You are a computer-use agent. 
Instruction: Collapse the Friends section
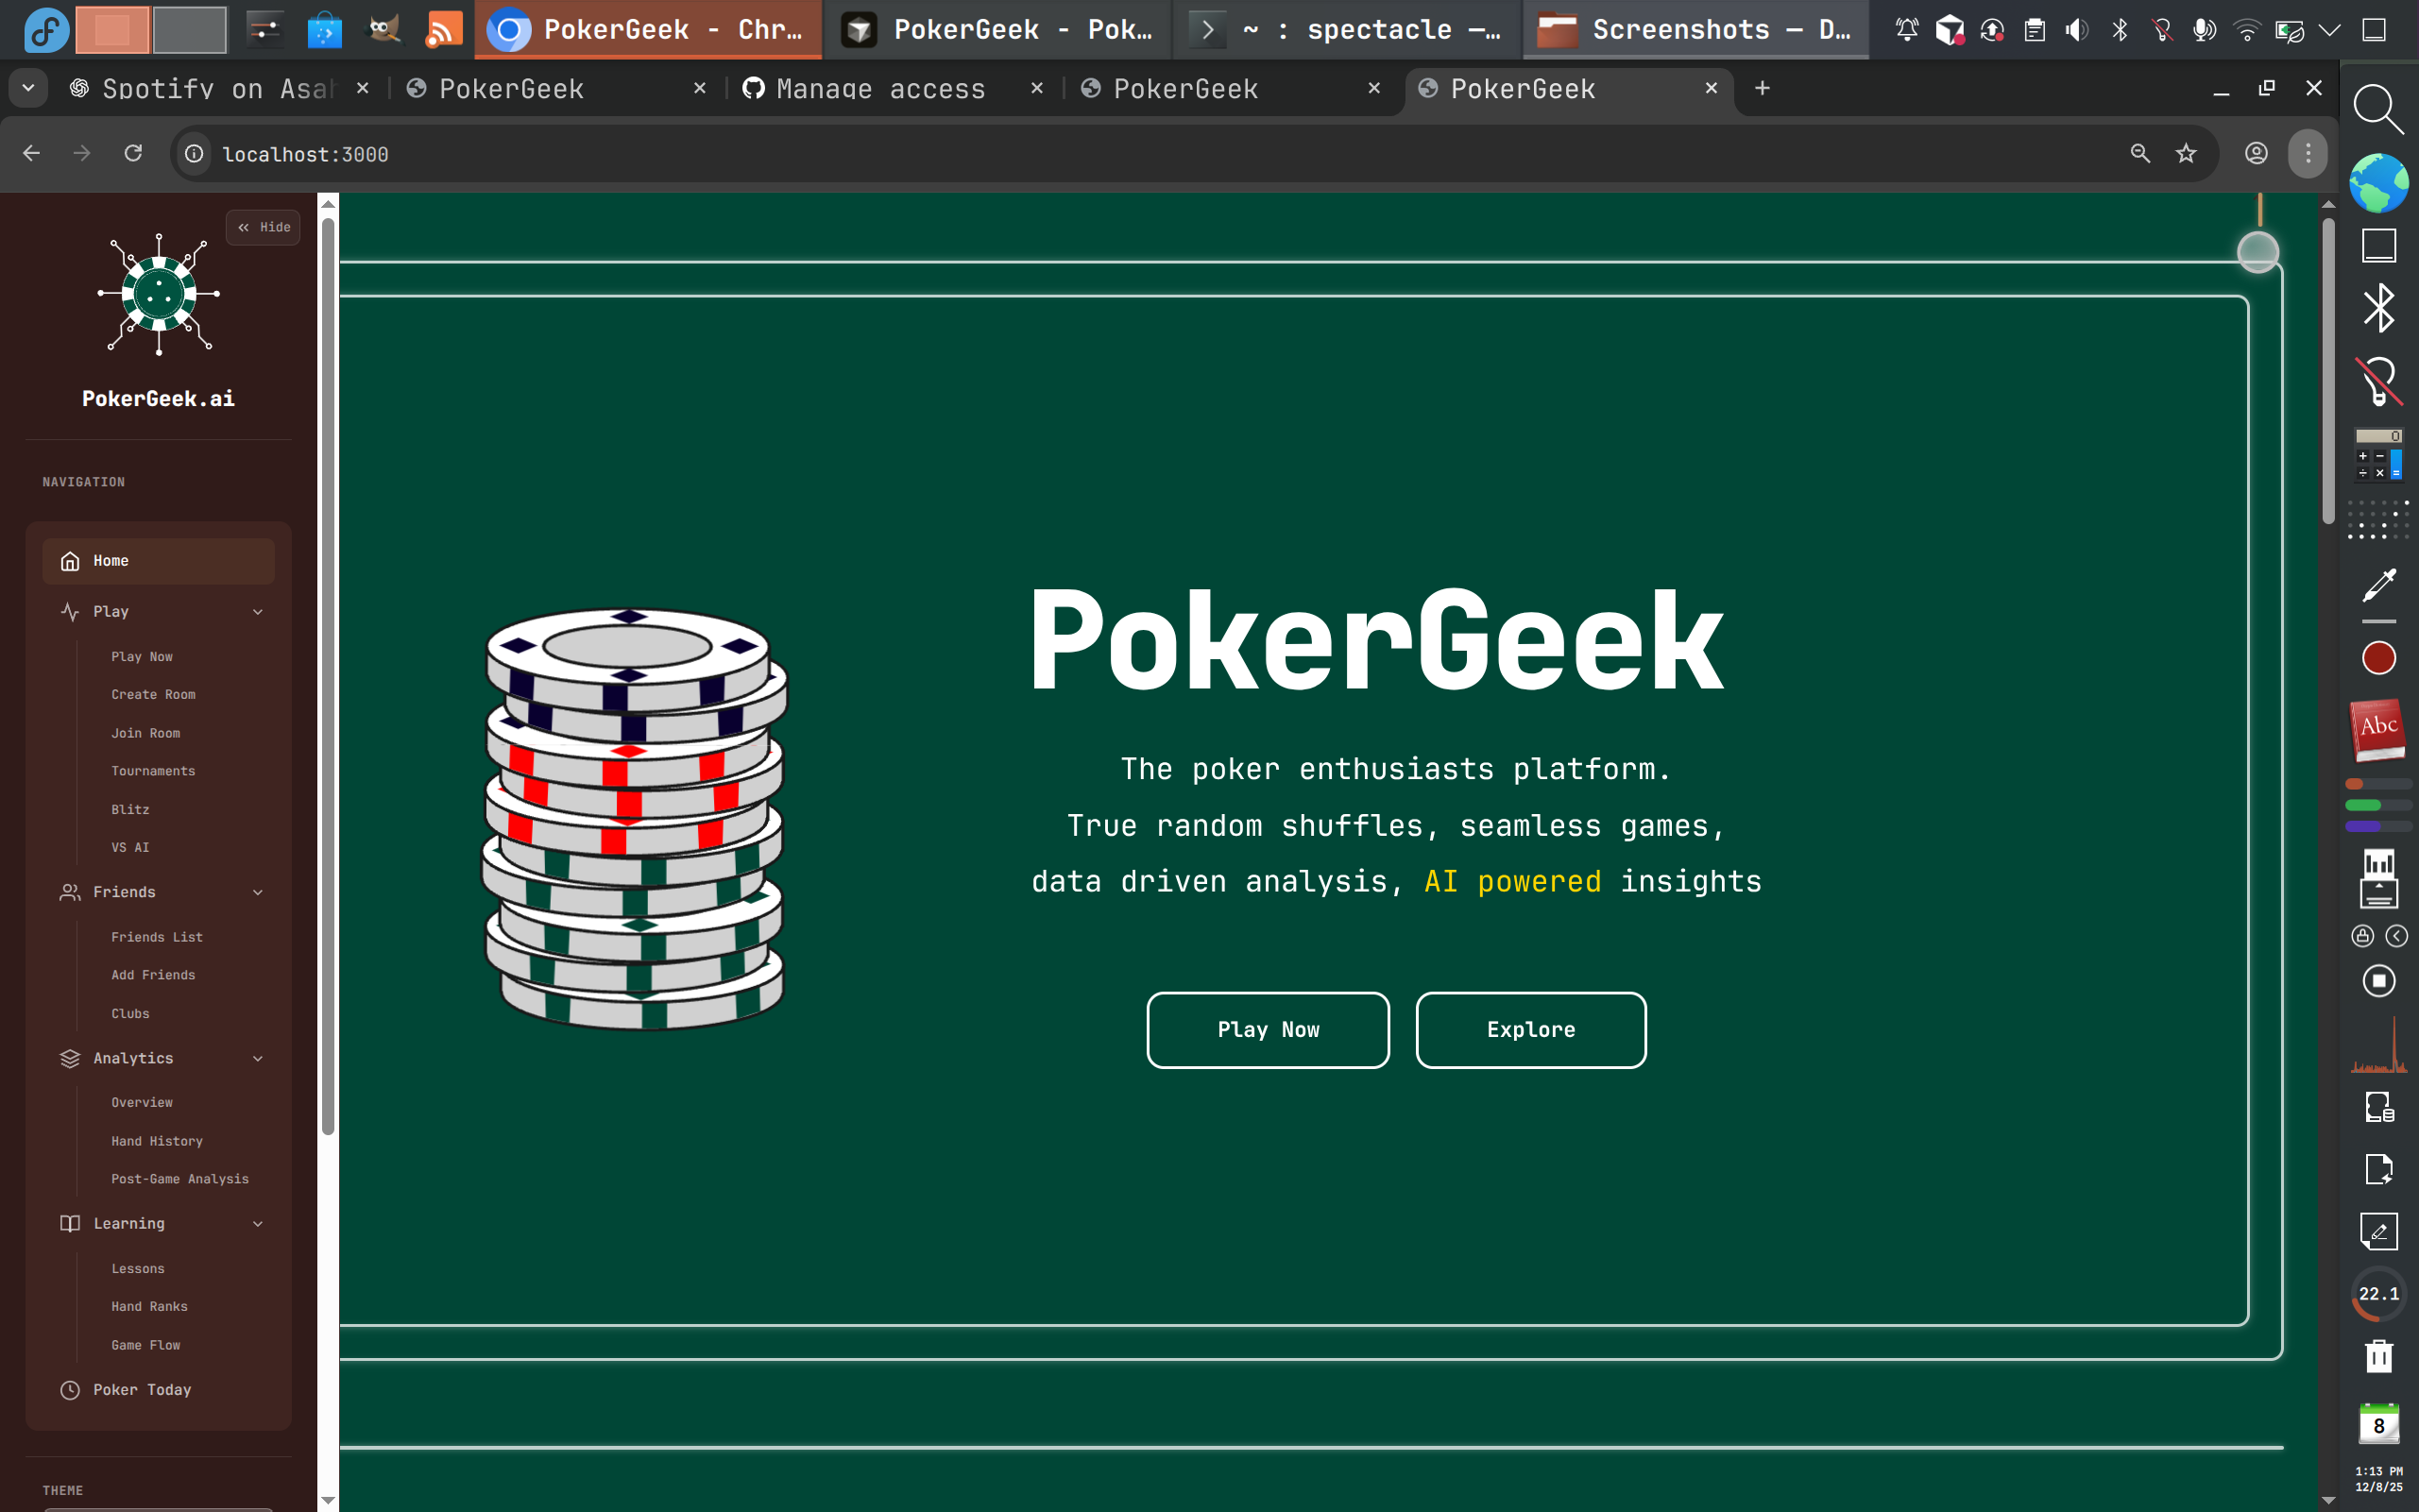(259, 891)
